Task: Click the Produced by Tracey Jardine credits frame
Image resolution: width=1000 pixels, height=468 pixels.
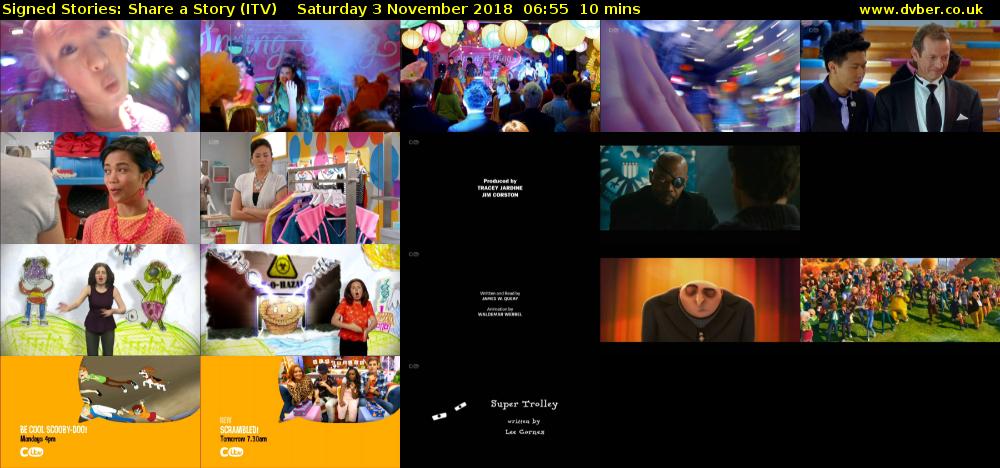Action: [500, 188]
